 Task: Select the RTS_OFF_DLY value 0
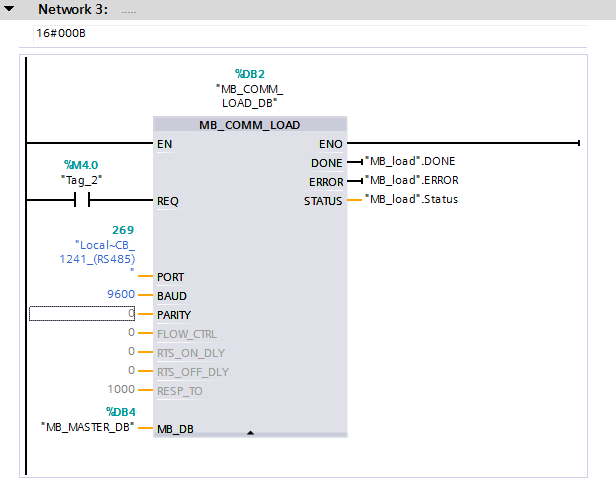coord(132,370)
